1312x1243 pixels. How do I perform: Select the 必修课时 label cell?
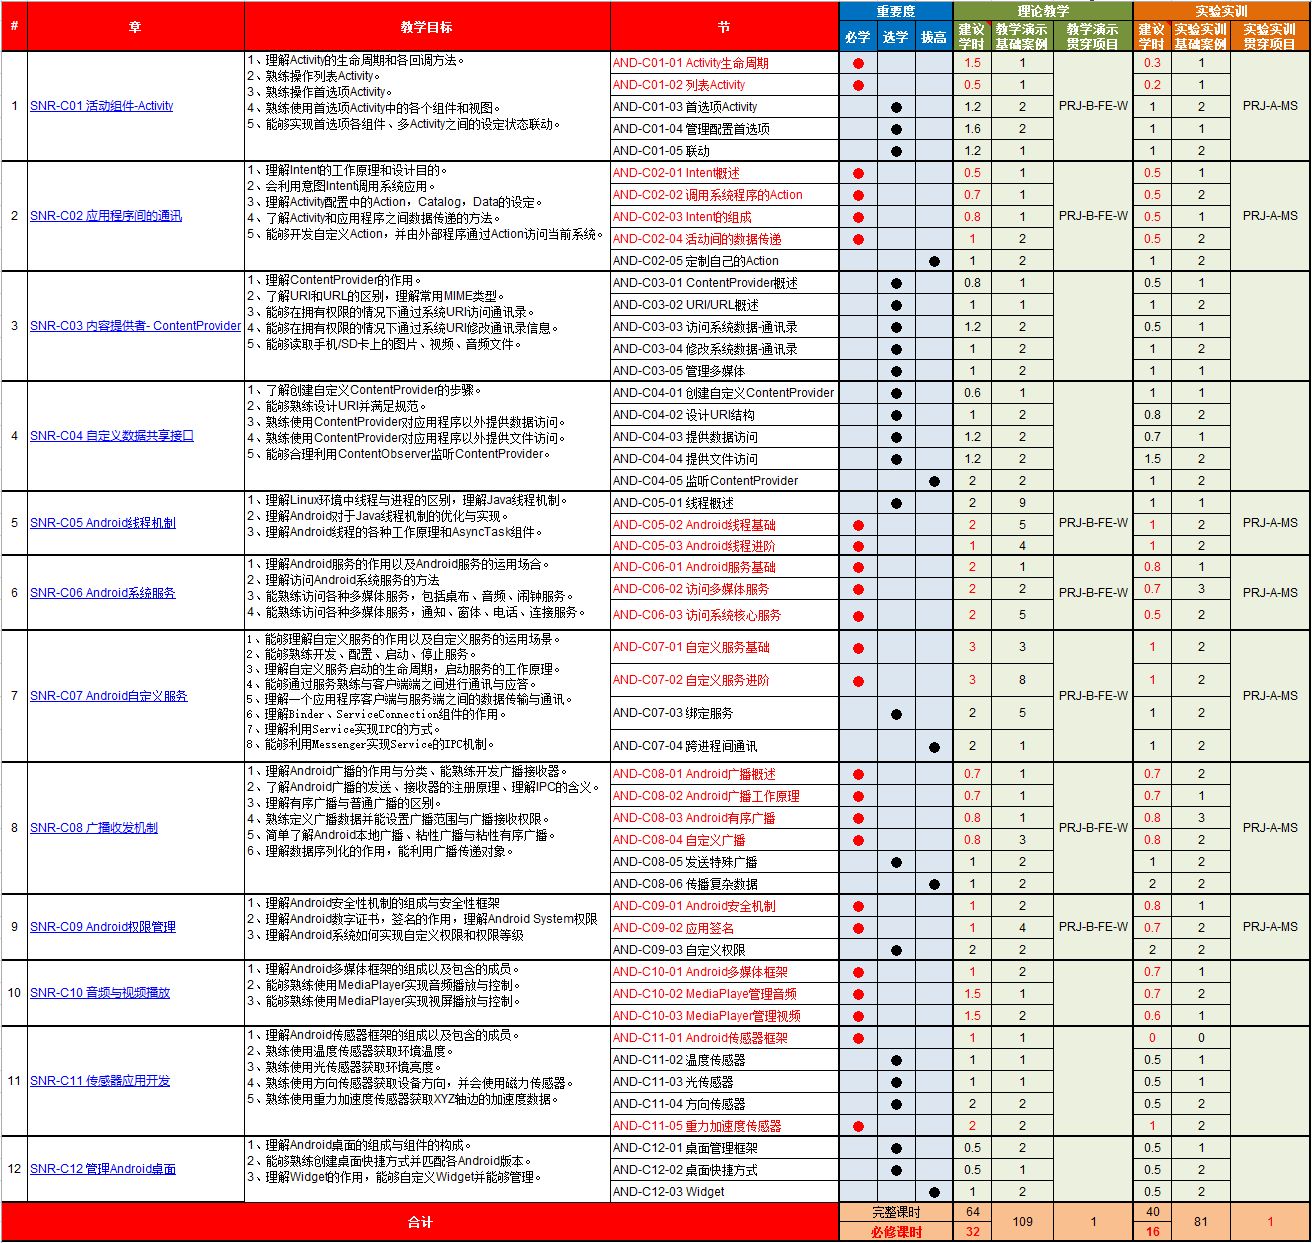(x=896, y=1232)
